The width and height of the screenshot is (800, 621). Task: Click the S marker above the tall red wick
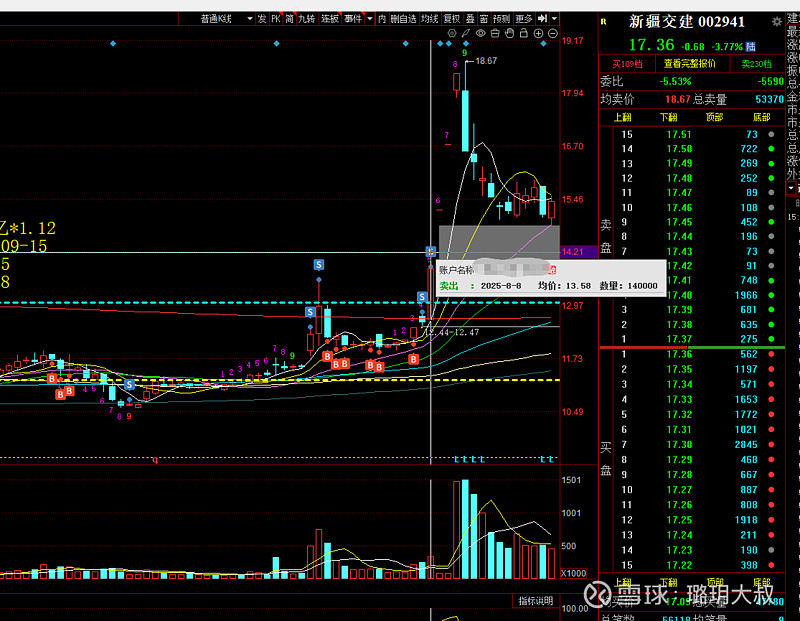(318, 264)
